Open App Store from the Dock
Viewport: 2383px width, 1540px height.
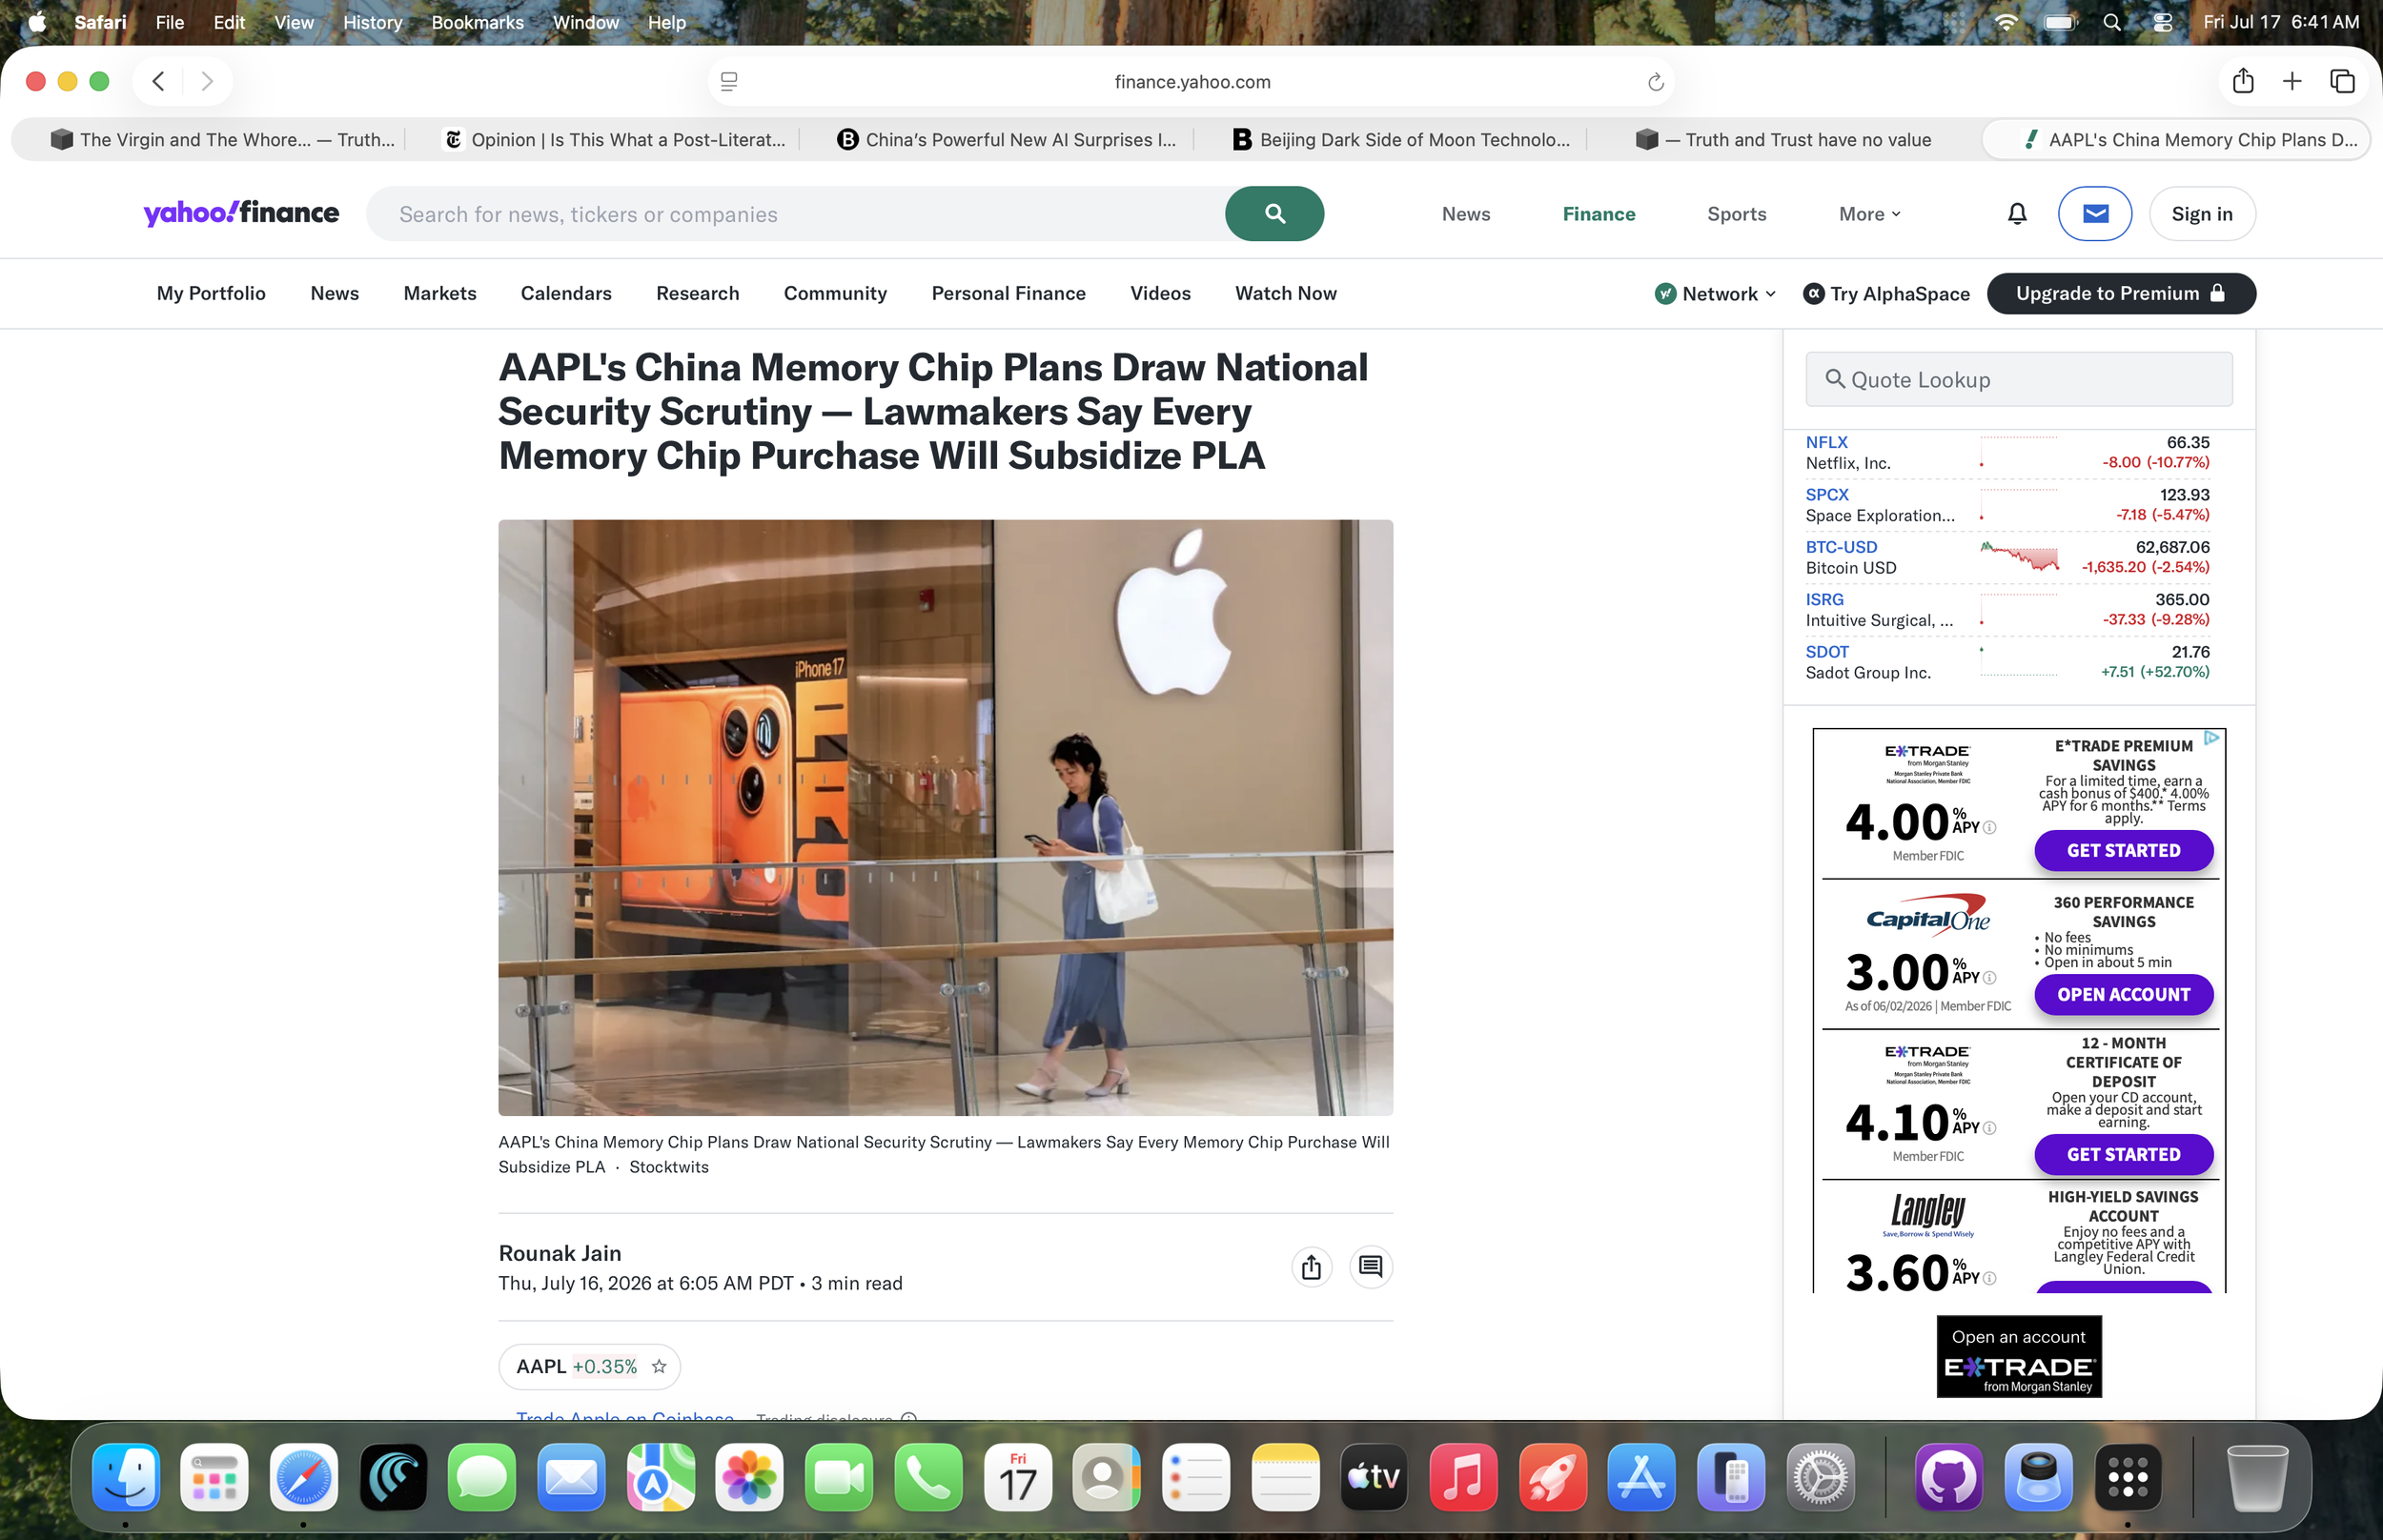1641,1477
